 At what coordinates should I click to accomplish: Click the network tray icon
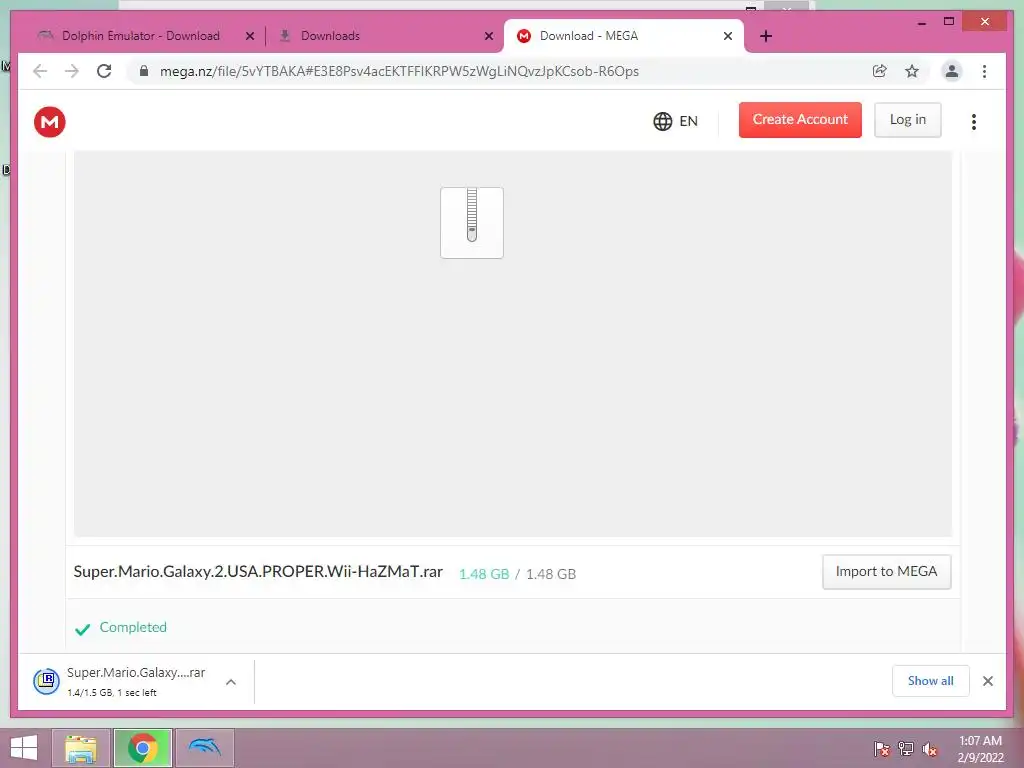pos(906,749)
